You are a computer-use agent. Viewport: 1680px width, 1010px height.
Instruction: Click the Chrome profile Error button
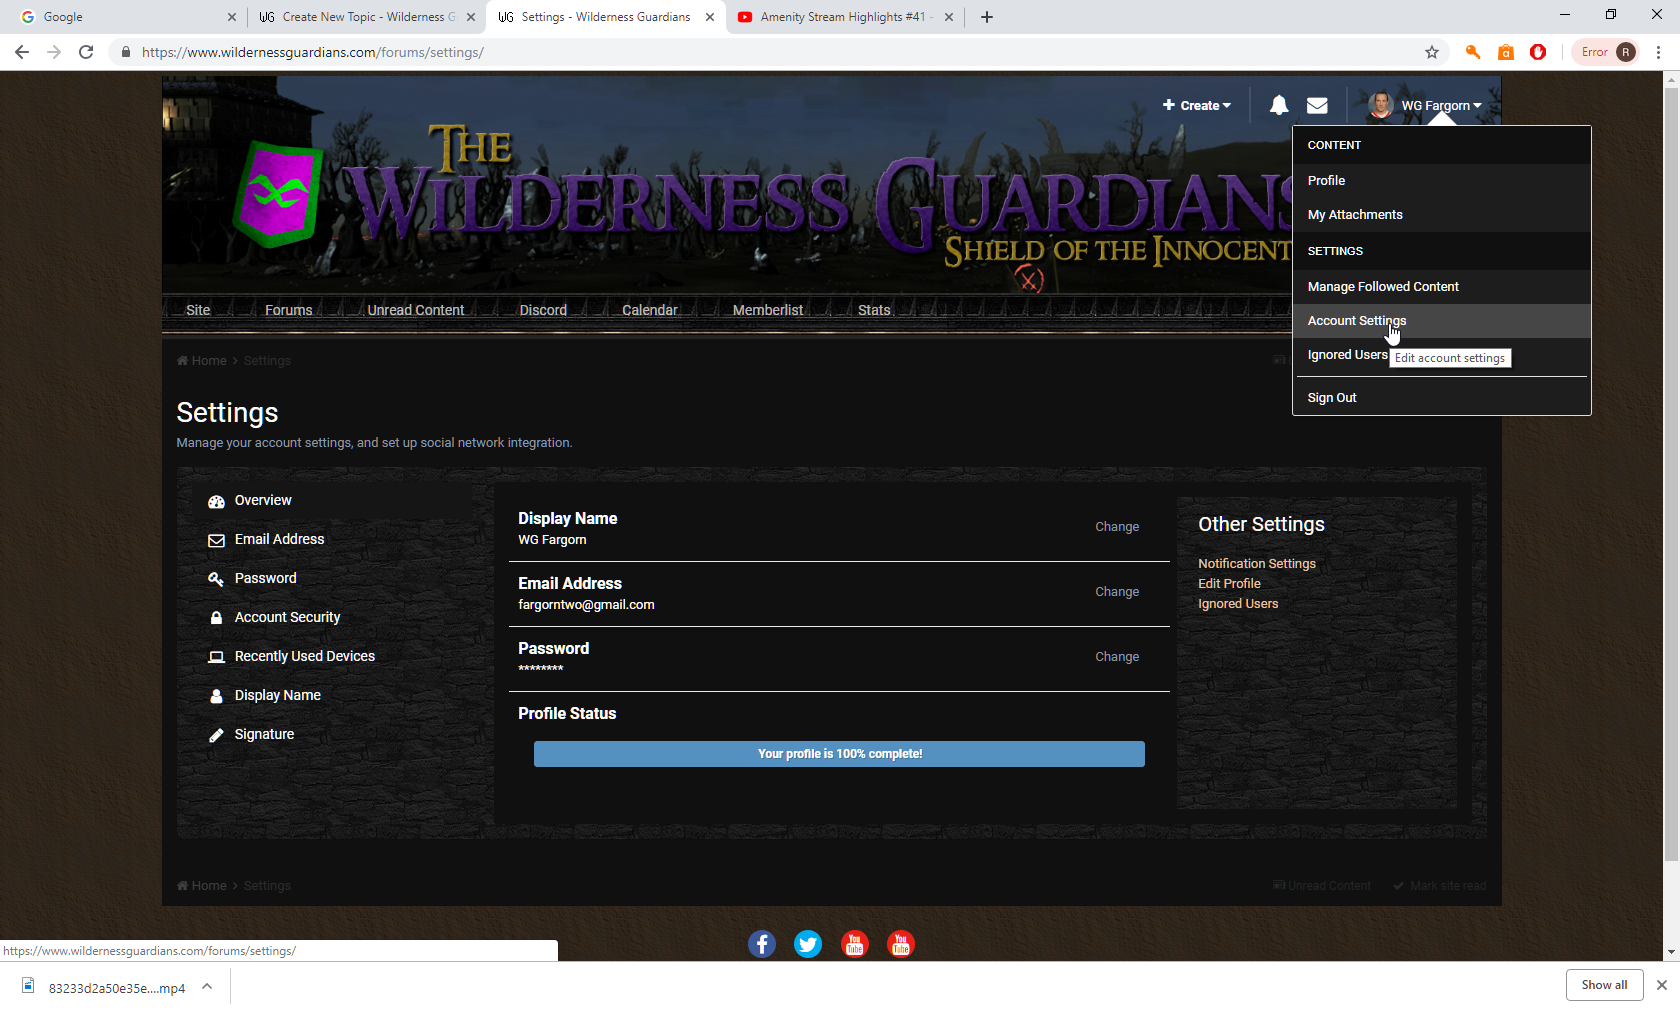coord(1608,52)
